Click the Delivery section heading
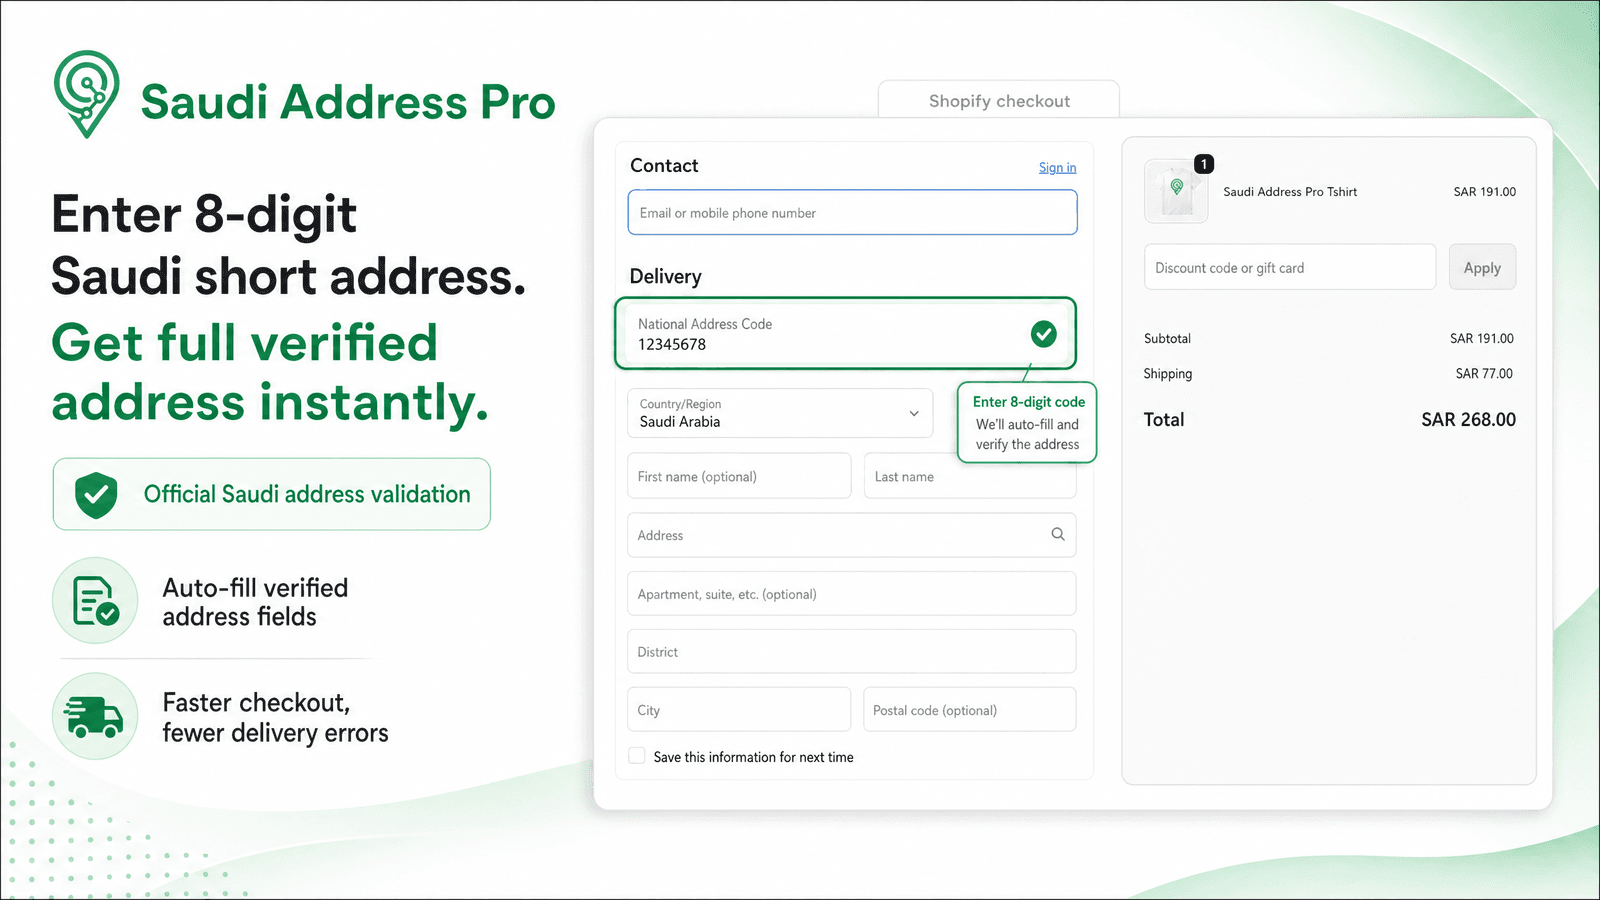Screen dimensions: 1600x900 pyautogui.click(x=665, y=277)
